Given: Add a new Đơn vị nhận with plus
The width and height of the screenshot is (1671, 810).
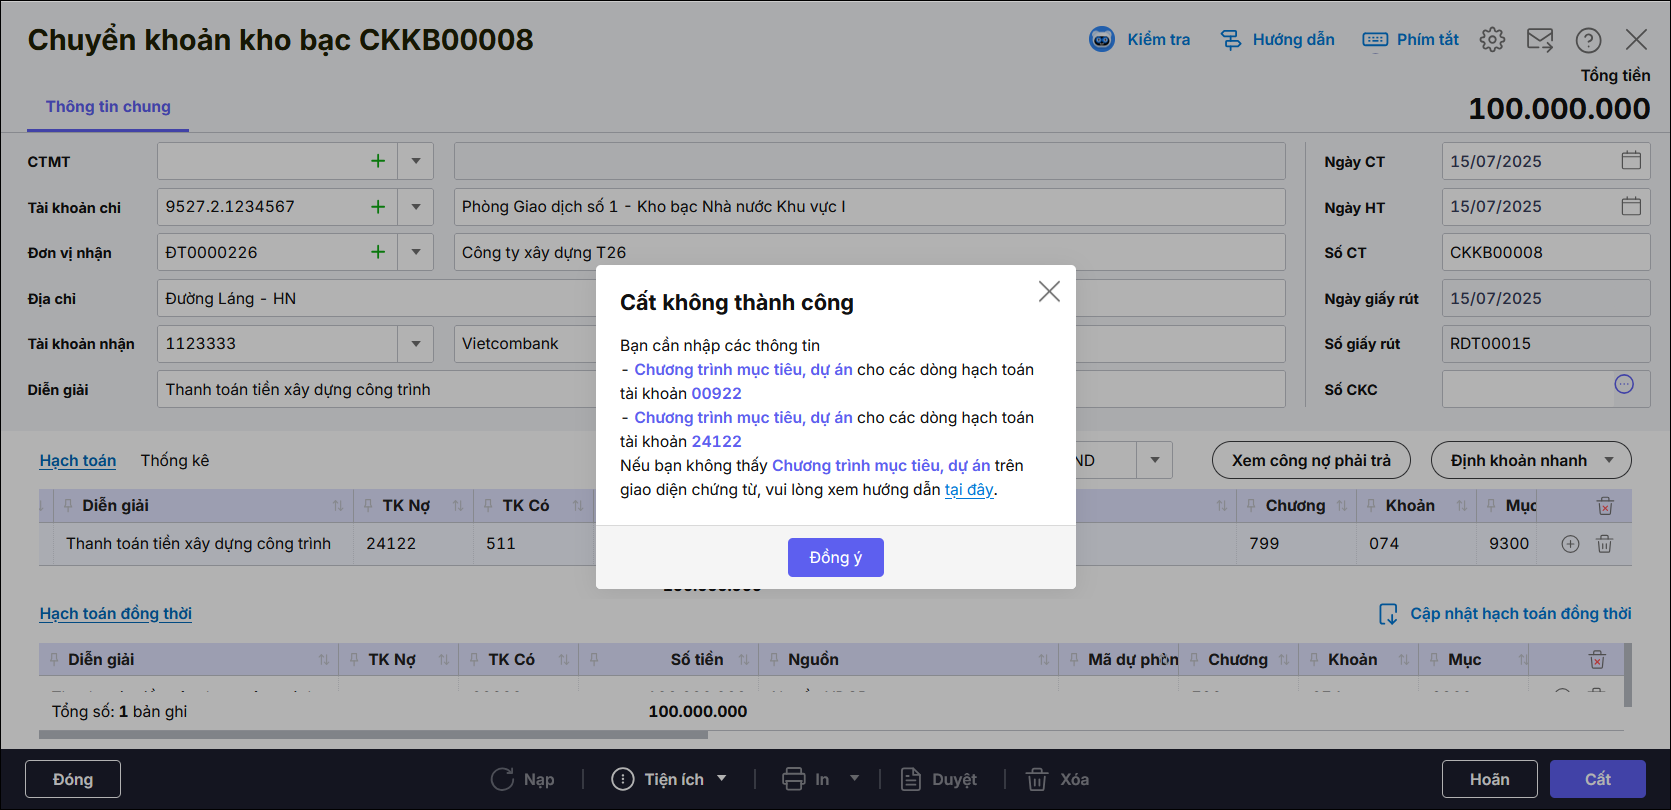Looking at the screenshot, I should pos(378,252).
